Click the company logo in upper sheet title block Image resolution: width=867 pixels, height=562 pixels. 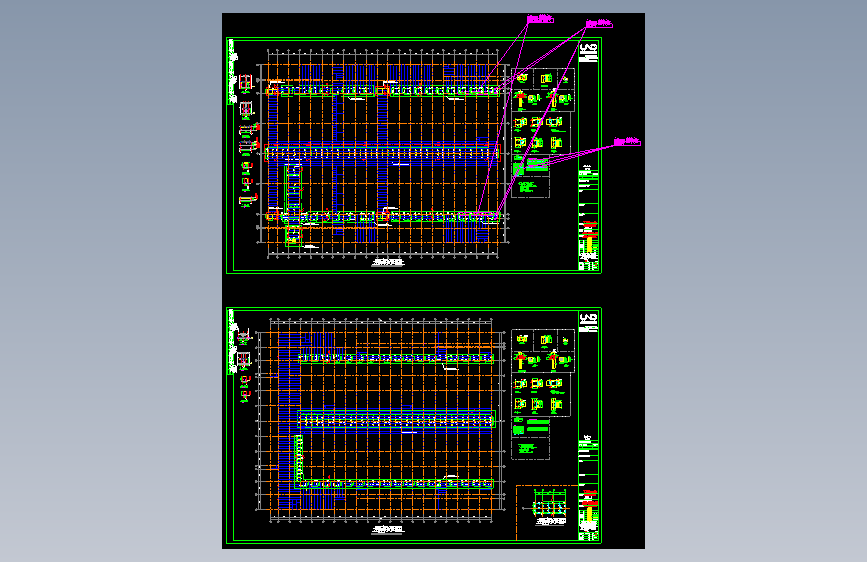pyautogui.click(x=589, y=53)
